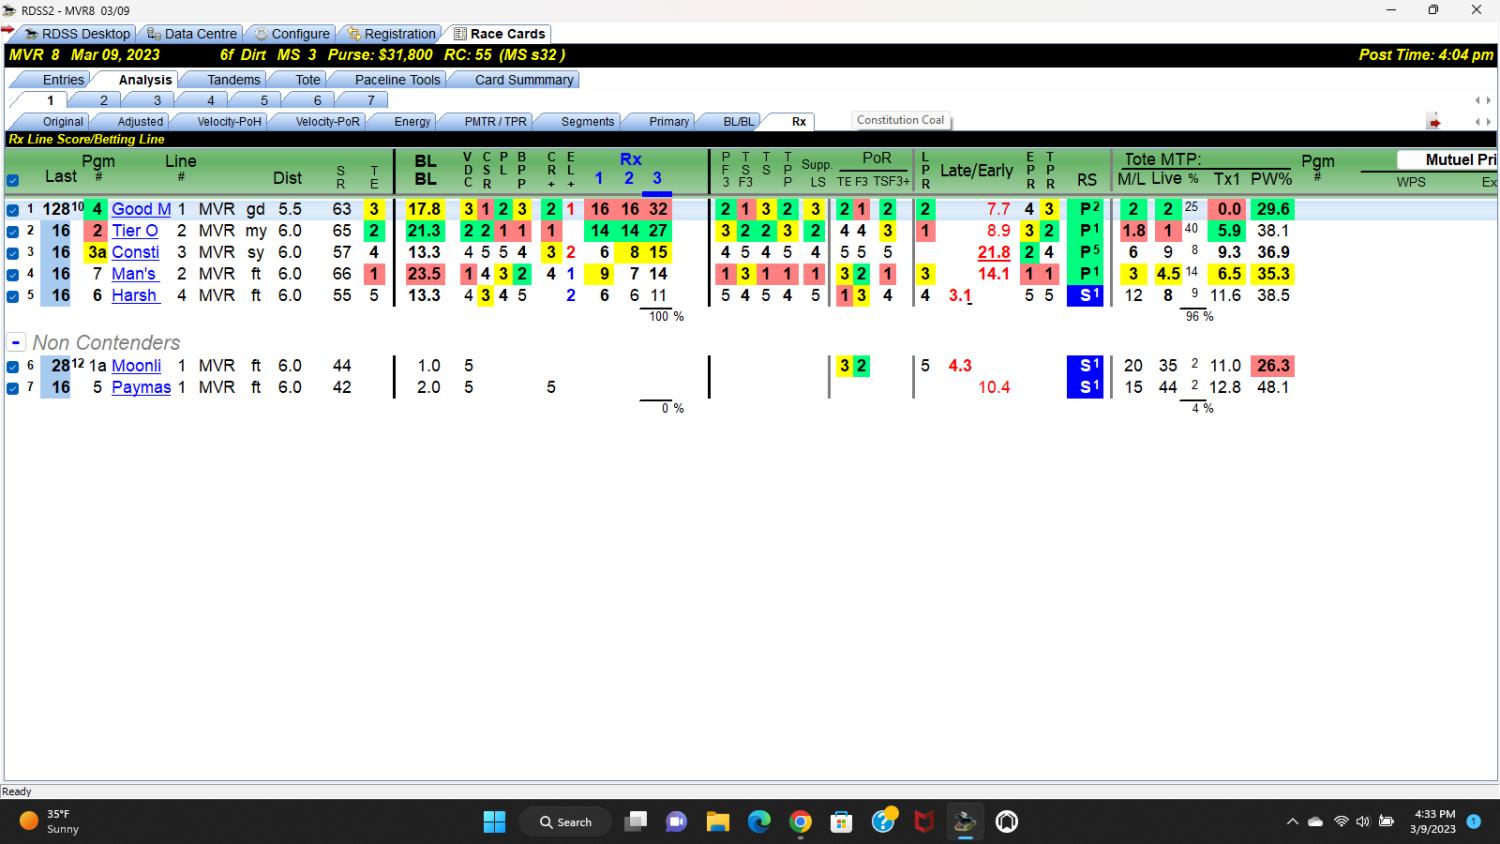Open the Paceline Tools tab
Viewport: 1500px width, 844px height.
tap(397, 80)
